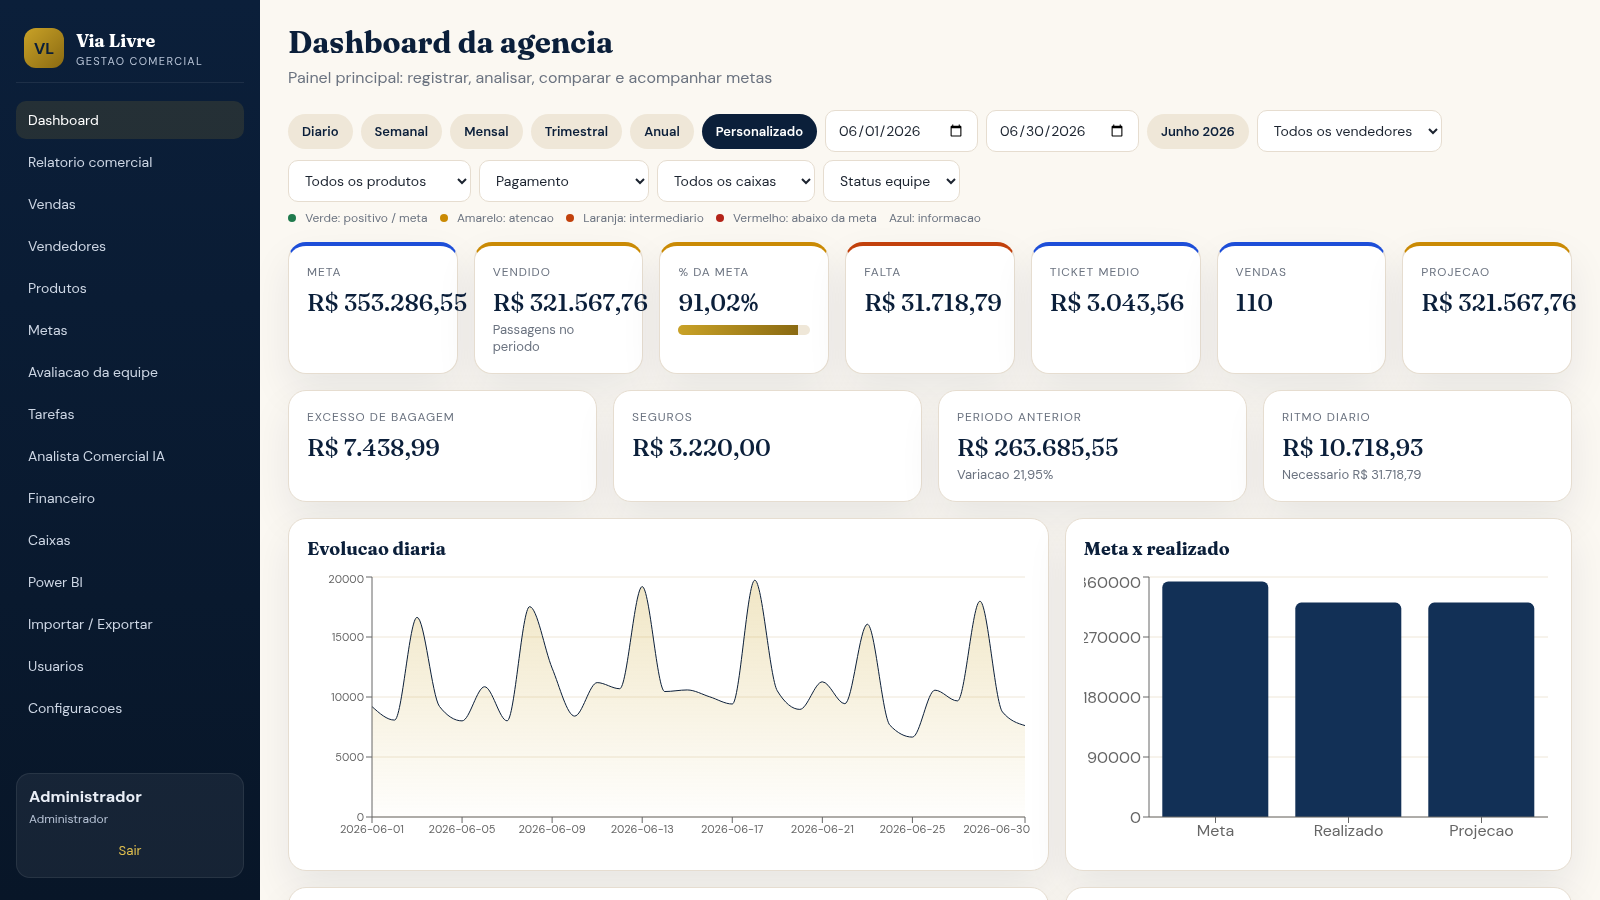The height and width of the screenshot is (900, 1600).
Task: Open the Tarefas section
Action: 130,414
